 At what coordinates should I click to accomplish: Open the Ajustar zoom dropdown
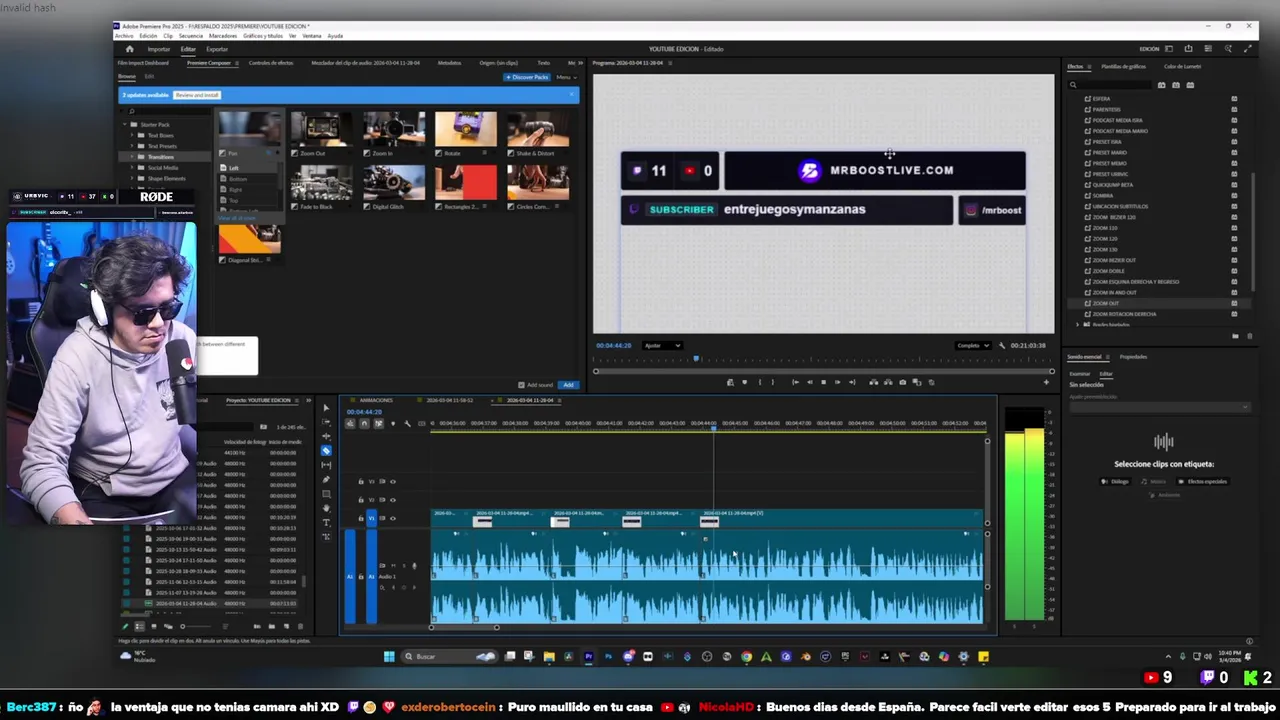(662, 346)
